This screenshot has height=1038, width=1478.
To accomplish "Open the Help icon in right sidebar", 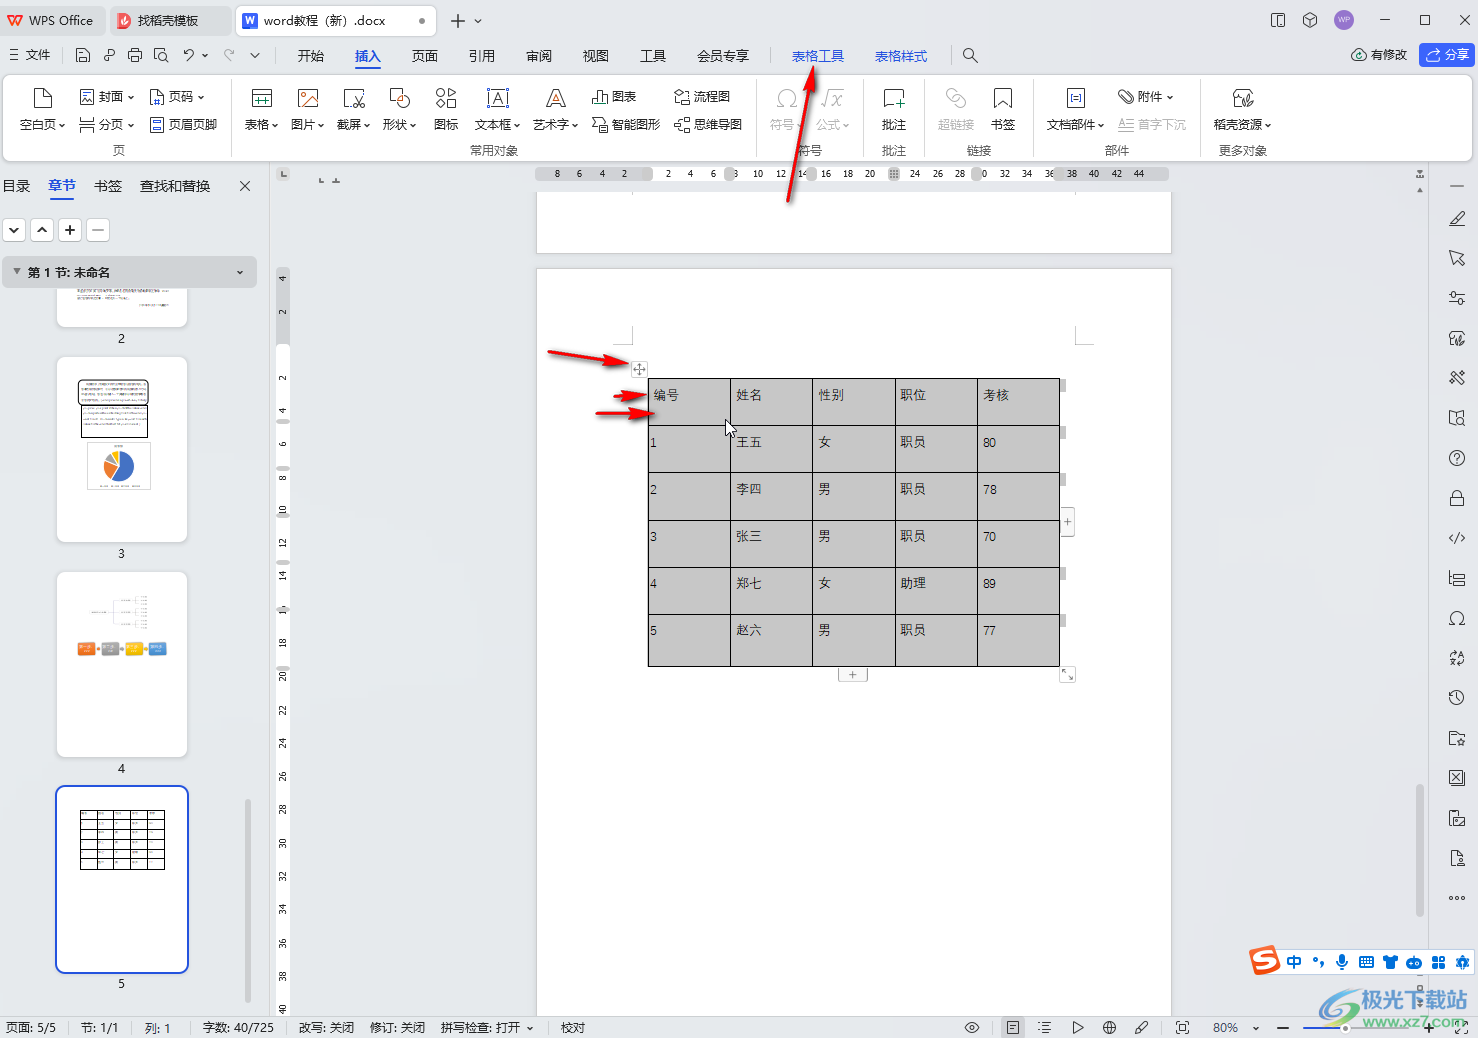I will pyautogui.click(x=1457, y=458).
